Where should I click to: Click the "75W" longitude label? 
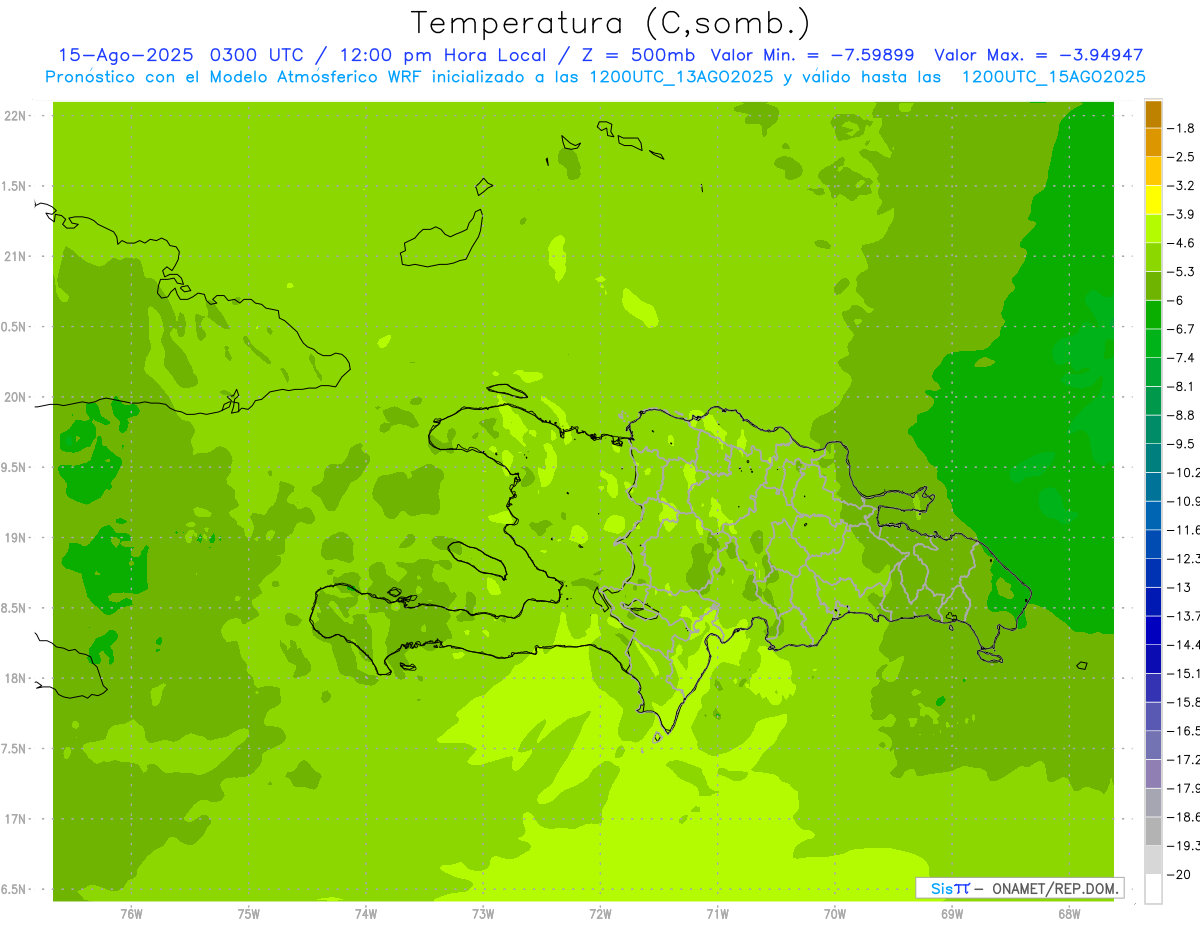click(249, 914)
